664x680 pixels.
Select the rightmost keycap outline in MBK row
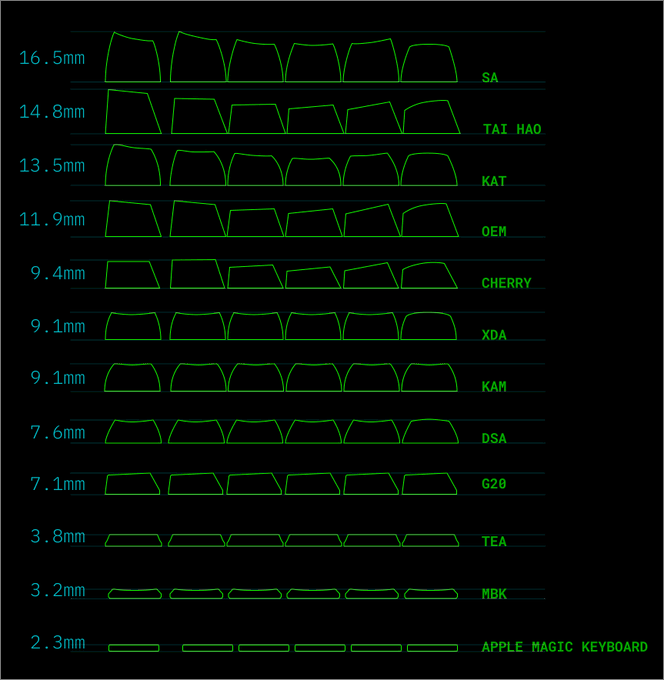pyautogui.click(x=431, y=594)
